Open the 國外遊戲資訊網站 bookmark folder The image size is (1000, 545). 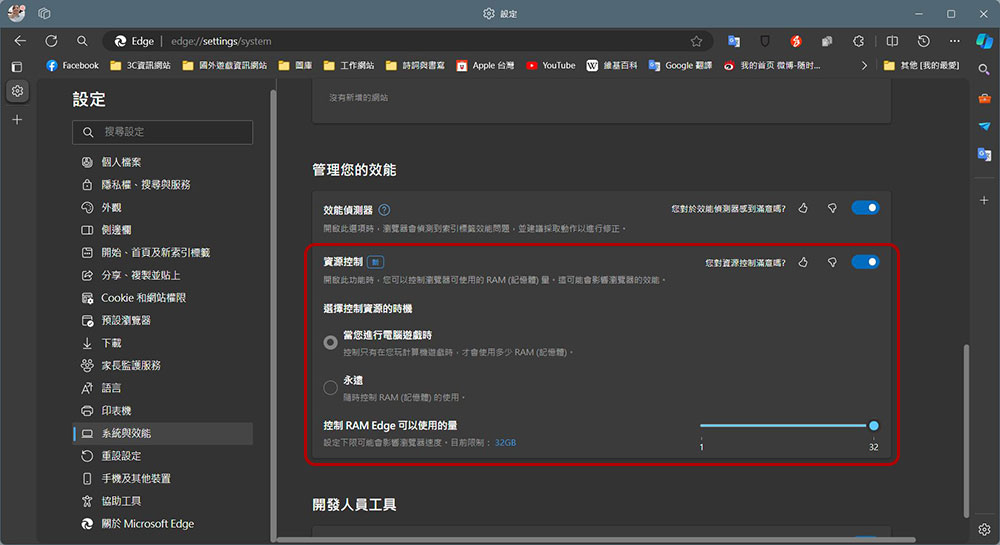point(224,66)
